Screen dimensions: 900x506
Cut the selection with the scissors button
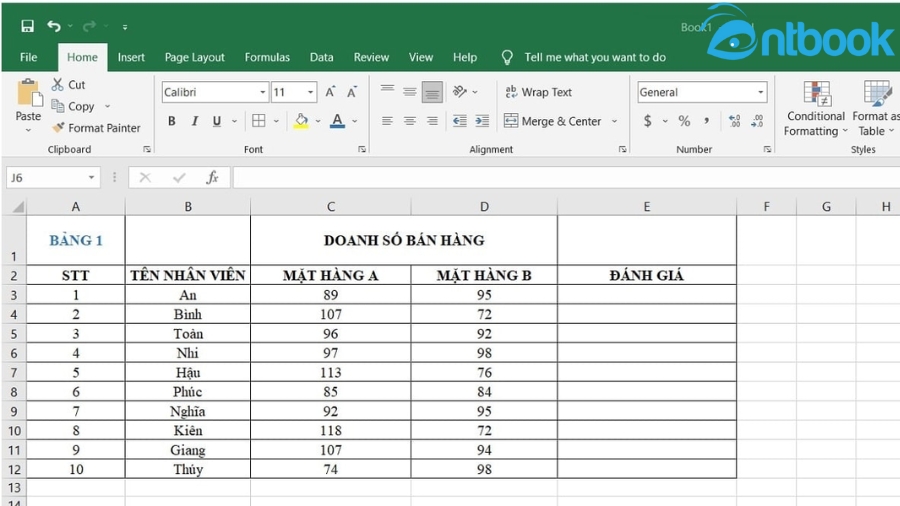[68, 84]
